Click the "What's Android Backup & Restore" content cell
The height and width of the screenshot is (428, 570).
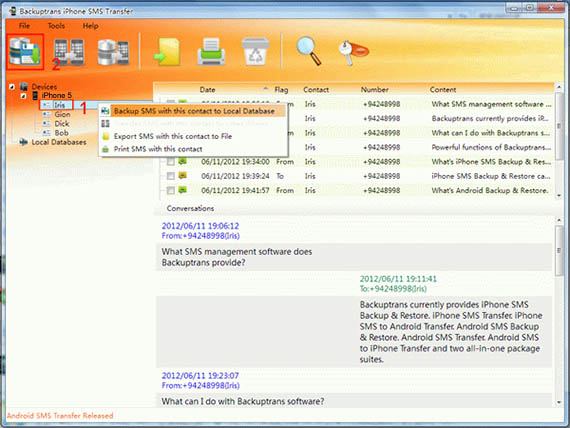coord(490,190)
